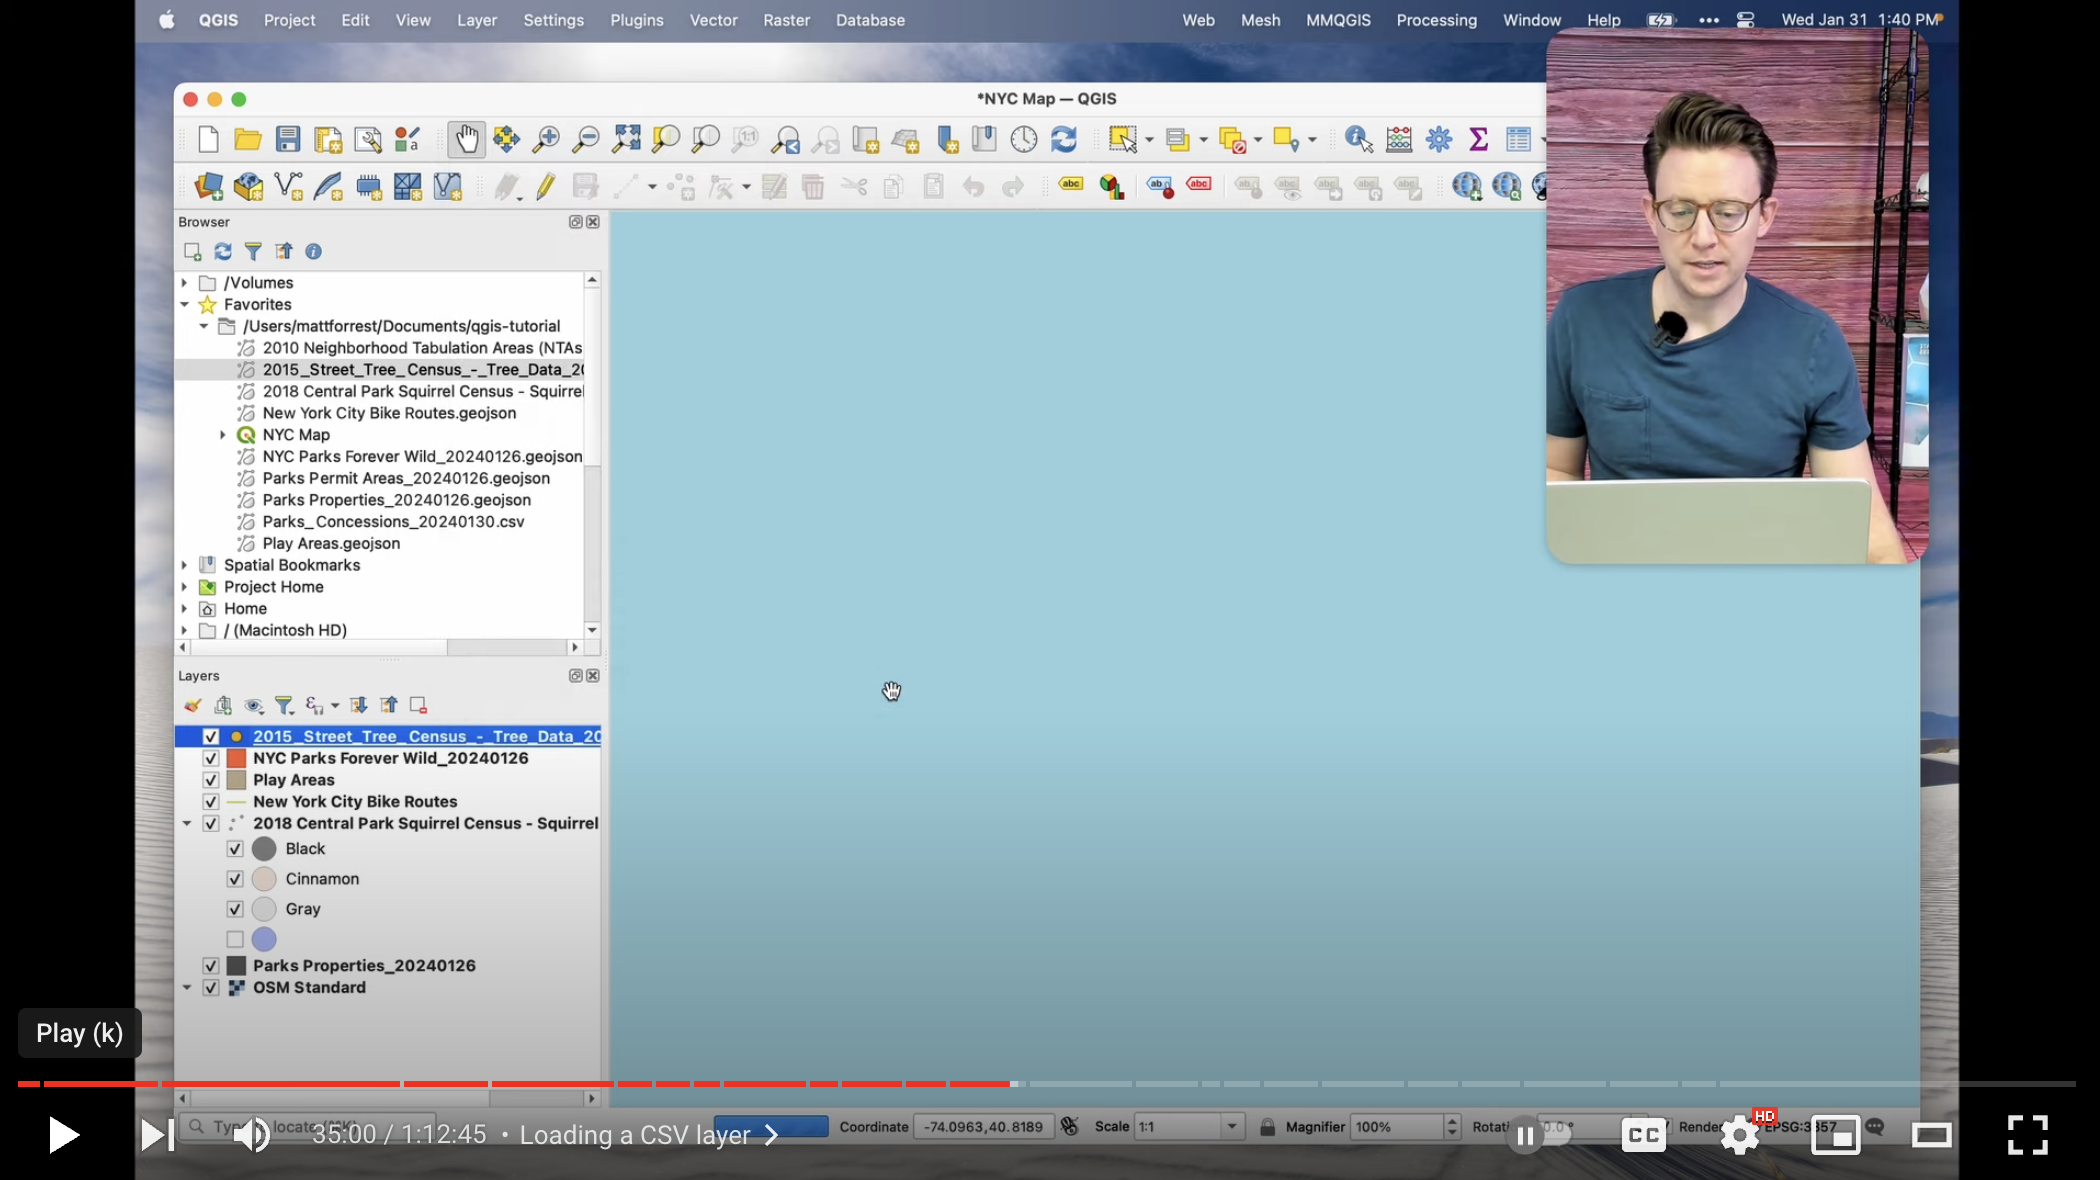The image size is (2100, 1180).
Task: Click the Zoom In magnifier tool
Action: click(546, 139)
